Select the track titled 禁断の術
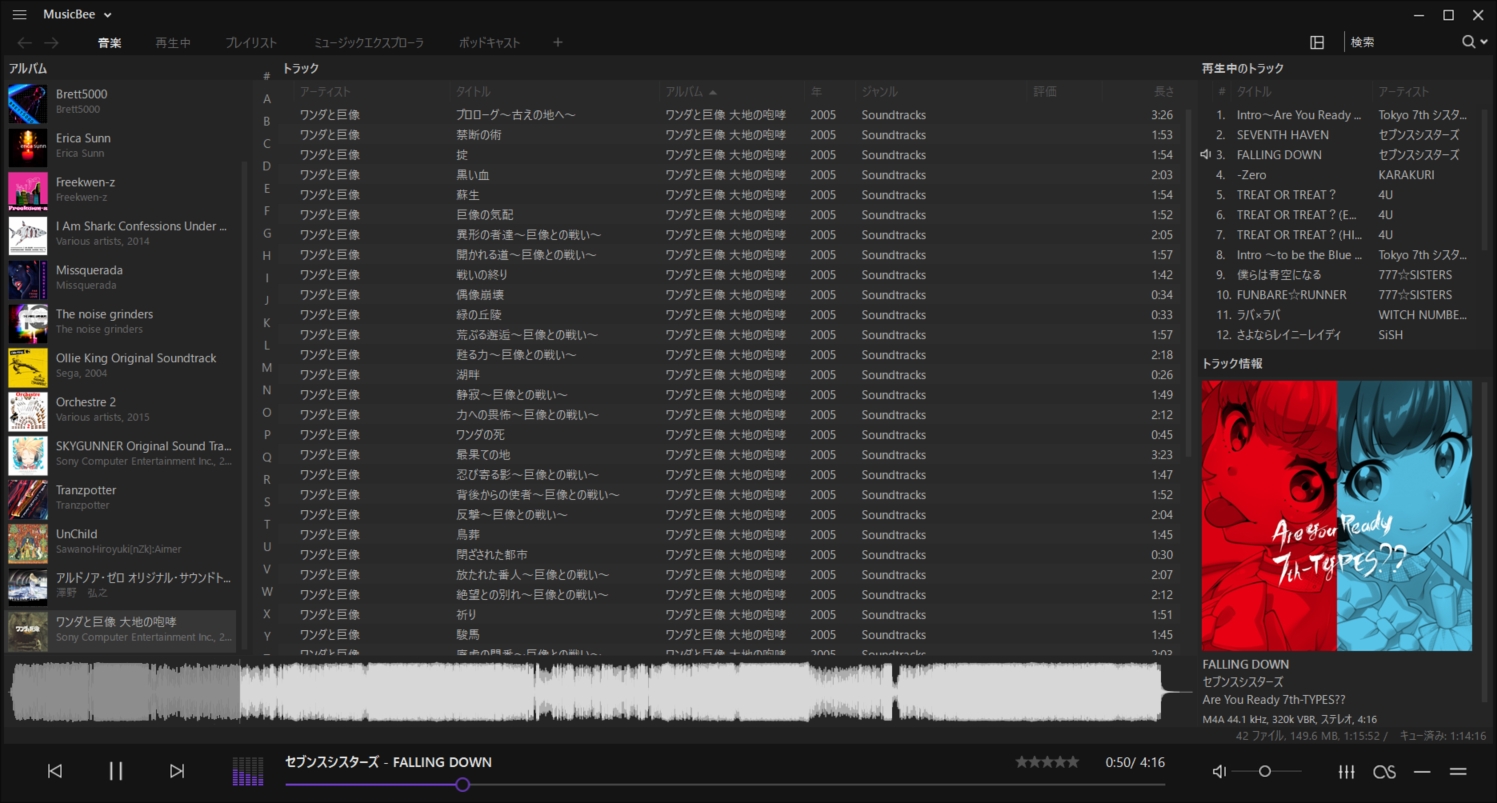 [x=479, y=135]
